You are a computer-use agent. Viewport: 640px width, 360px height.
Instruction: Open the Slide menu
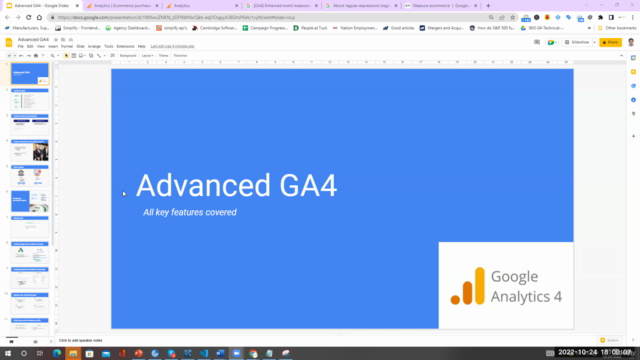click(x=80, y=47)
